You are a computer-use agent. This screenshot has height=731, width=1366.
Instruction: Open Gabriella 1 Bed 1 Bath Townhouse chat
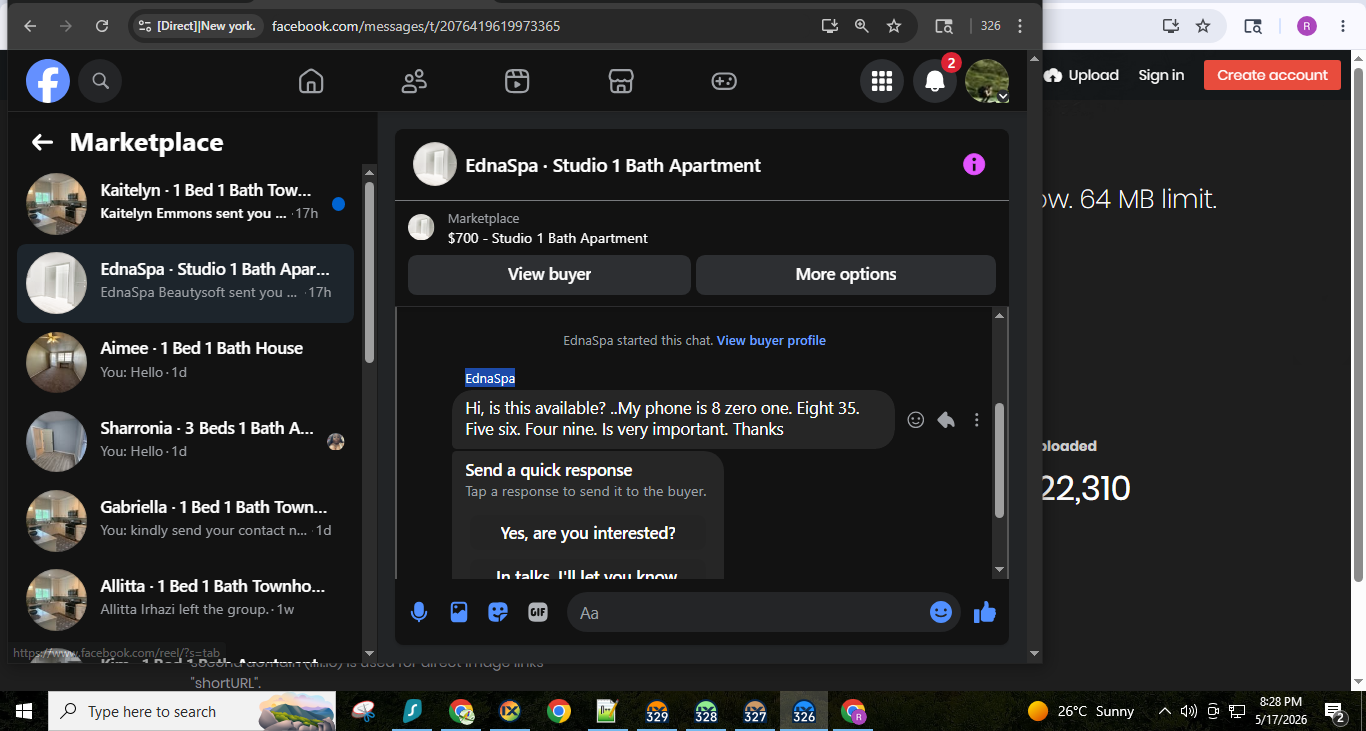click(185, 519)
